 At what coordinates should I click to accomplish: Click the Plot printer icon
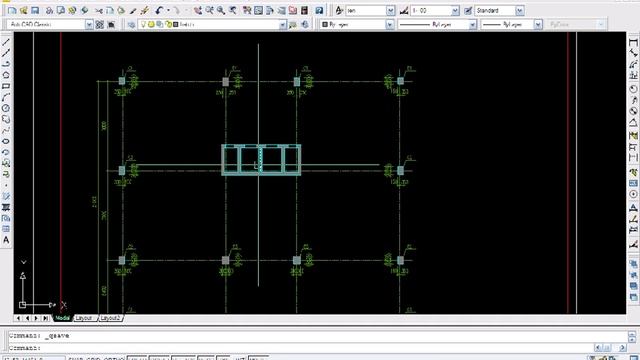pyautogui.click(x=49, y=11)
